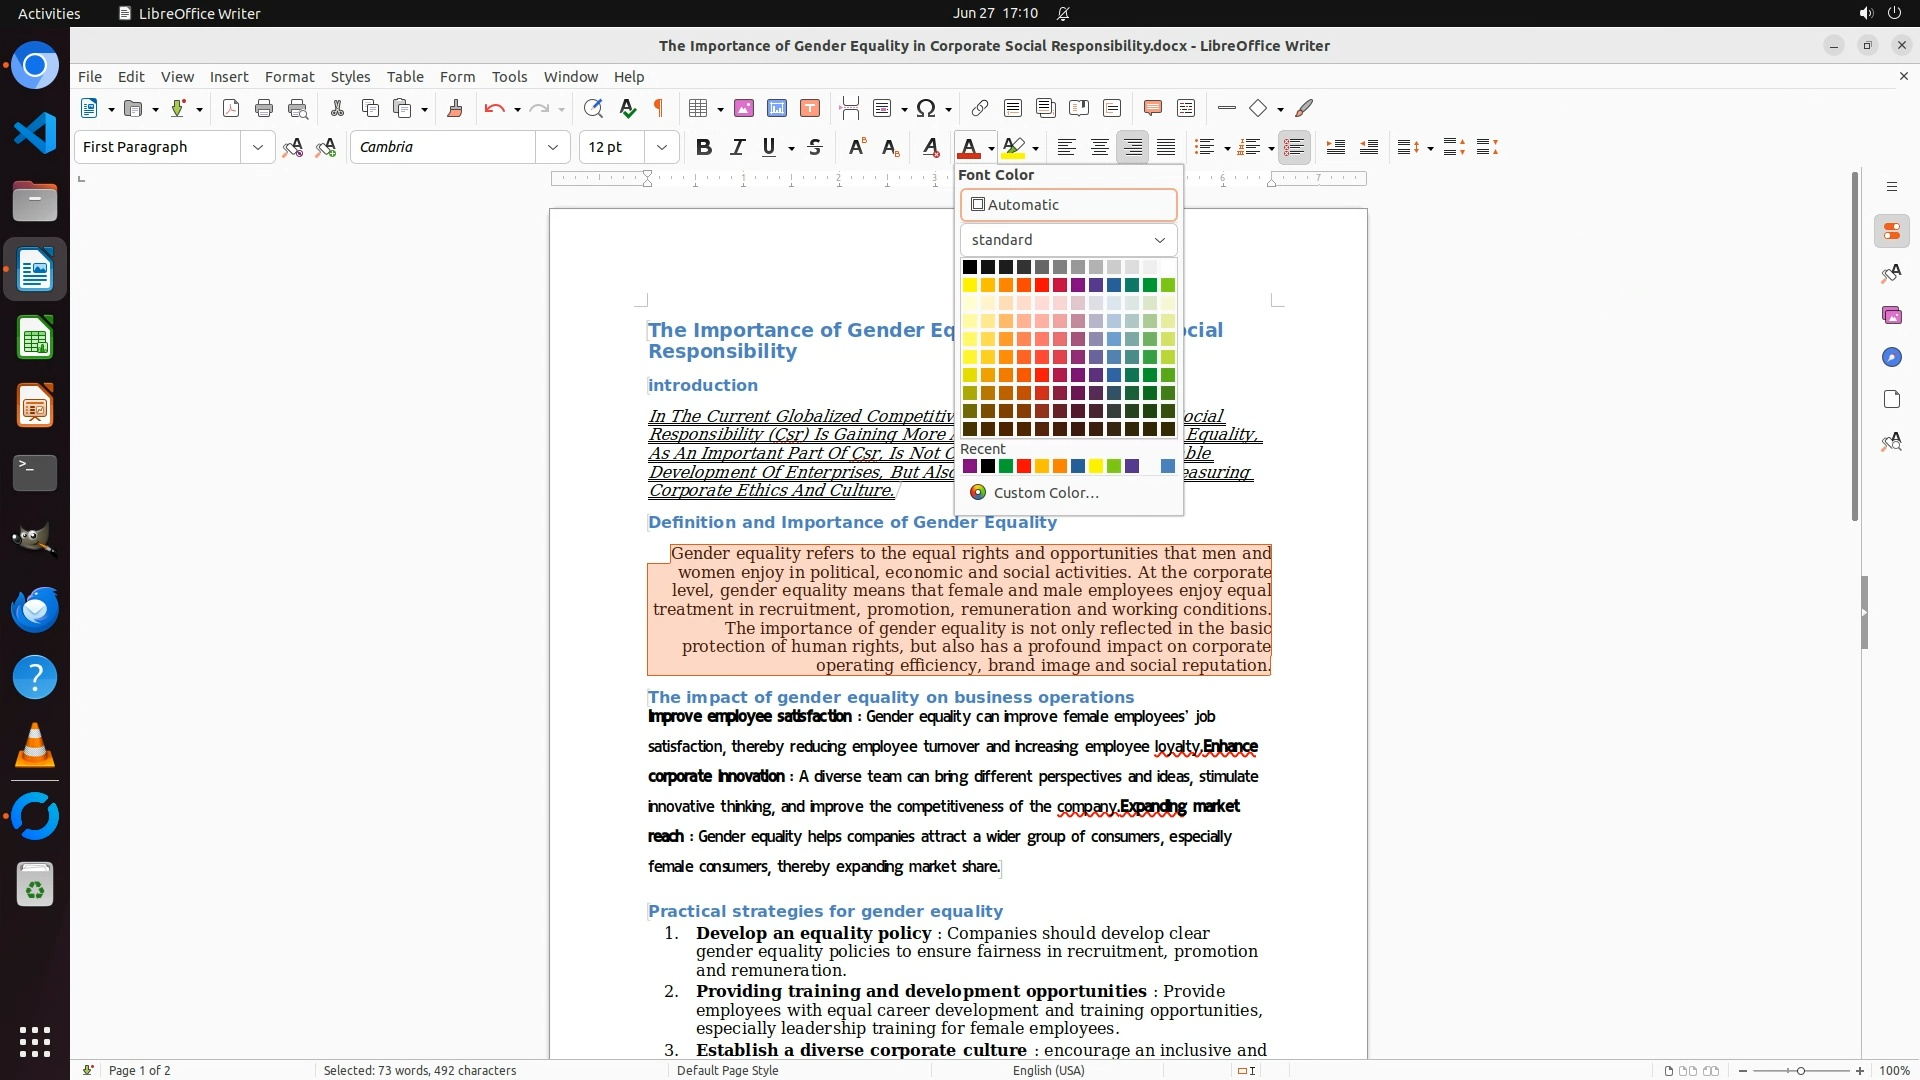Toggle Bold formatting
The height and width of the screenshot is (1080, 1920).
click(704, 148)
